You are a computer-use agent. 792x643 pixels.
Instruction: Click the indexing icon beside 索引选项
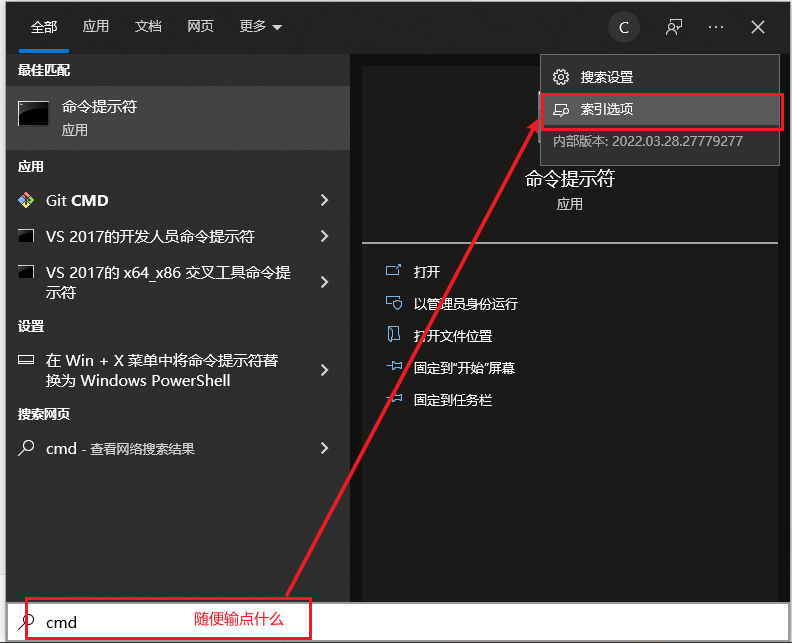[561, 110]
